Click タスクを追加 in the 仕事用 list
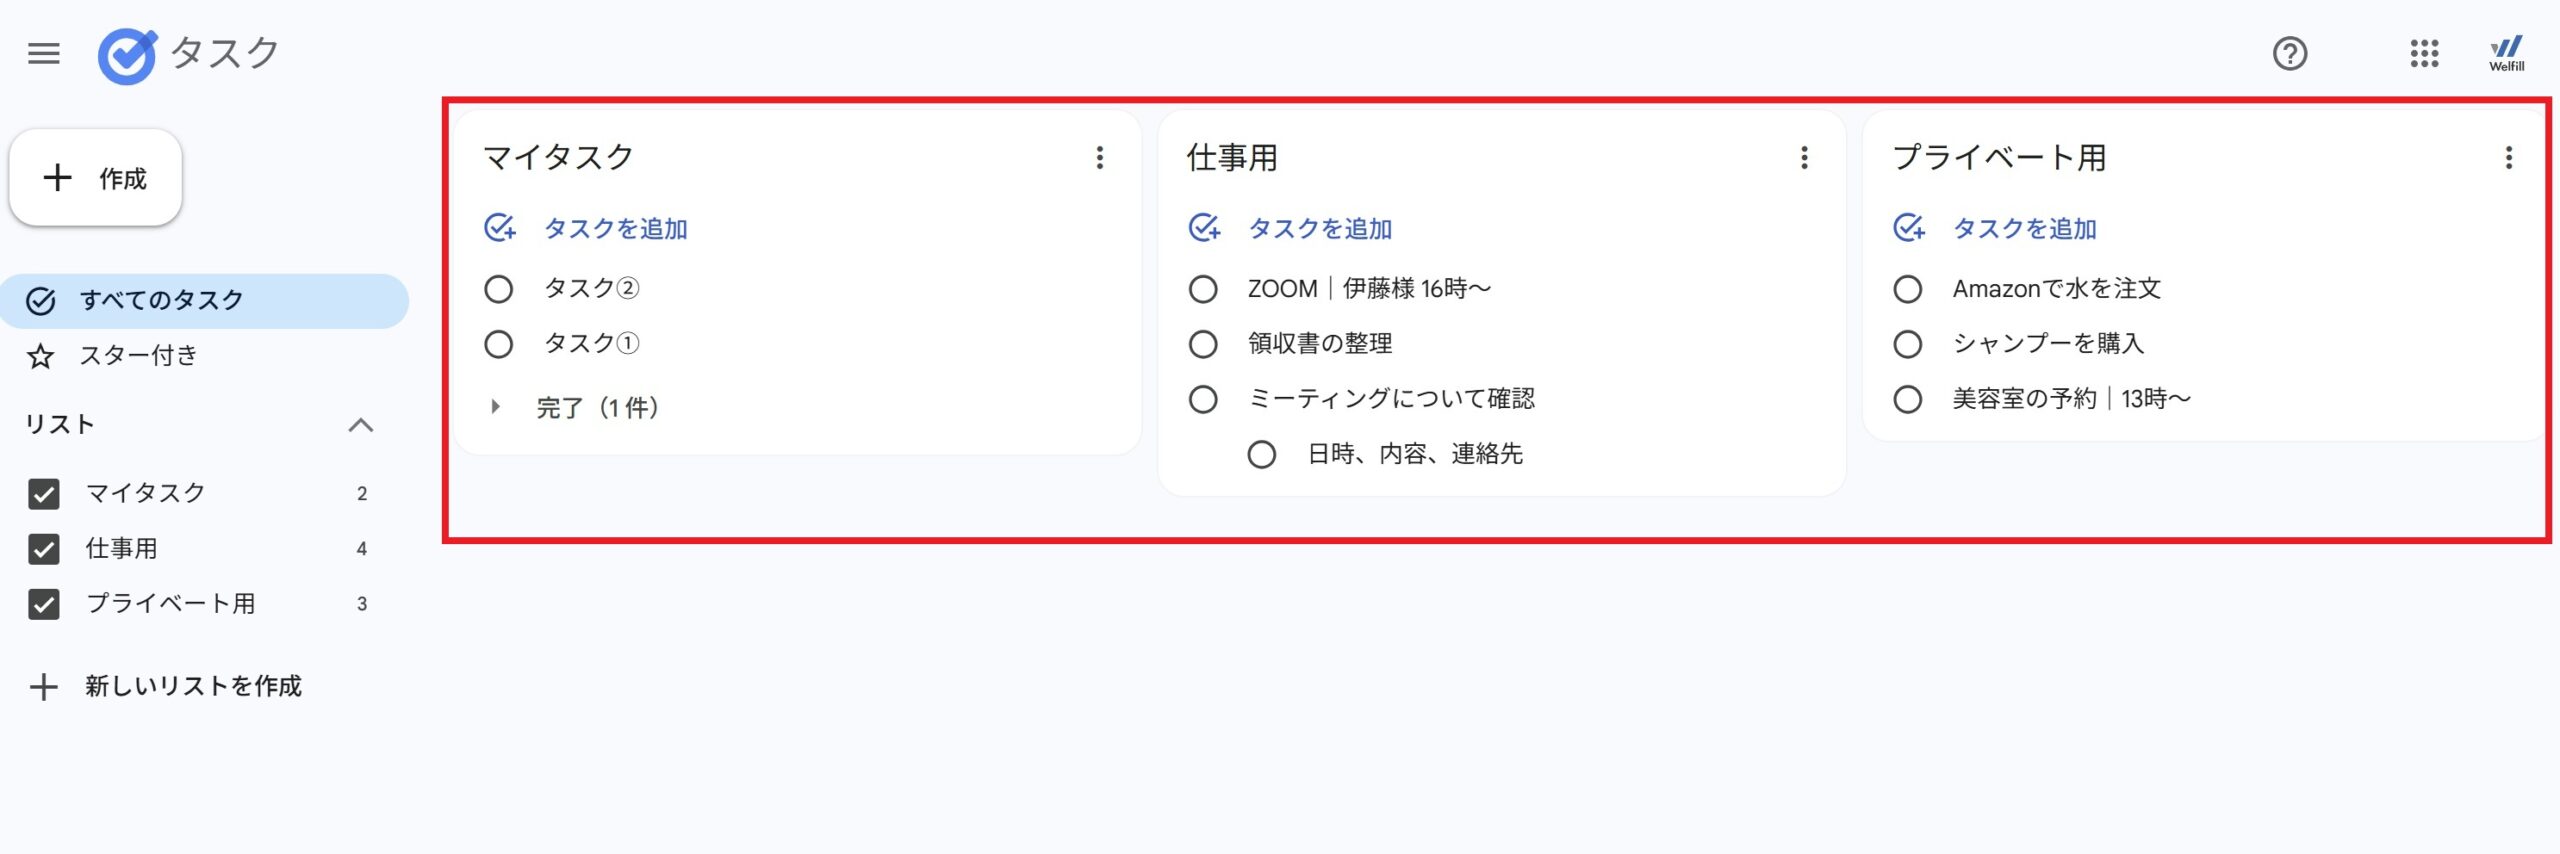This screenshot has height=854, width=2560. click(x=1319, y=229)
